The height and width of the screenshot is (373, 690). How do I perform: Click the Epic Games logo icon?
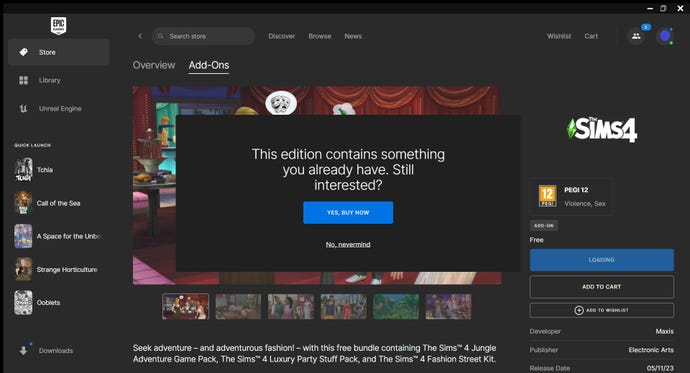tap(59, 26)
